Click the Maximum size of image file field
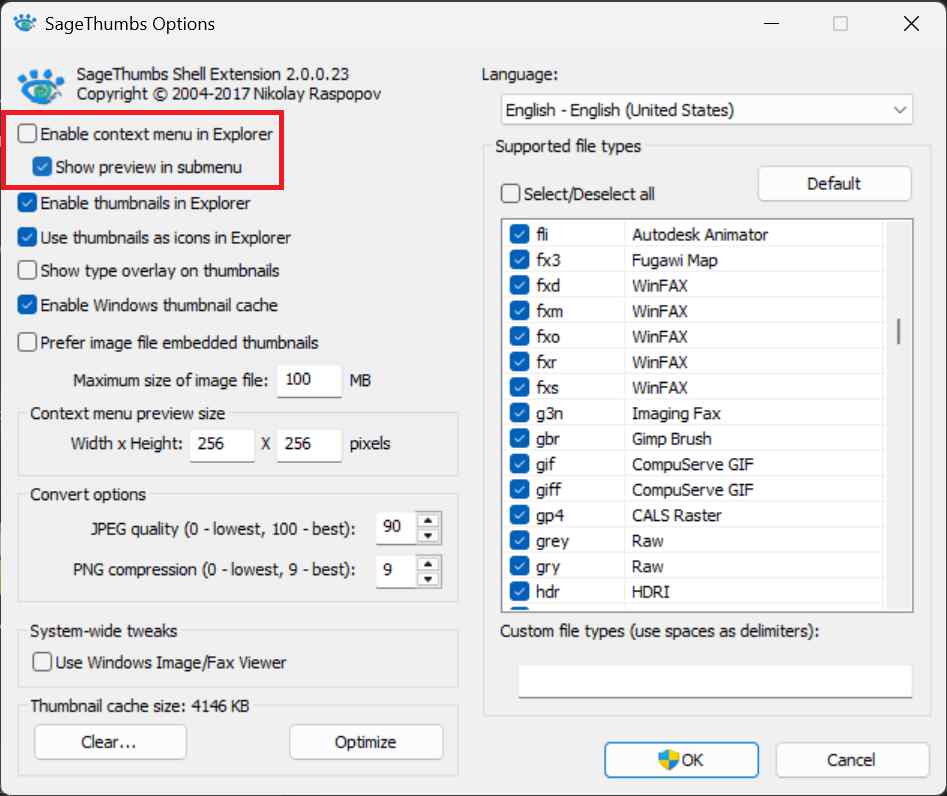This screenshot has height=796, width=947. [x=309, y=380]
